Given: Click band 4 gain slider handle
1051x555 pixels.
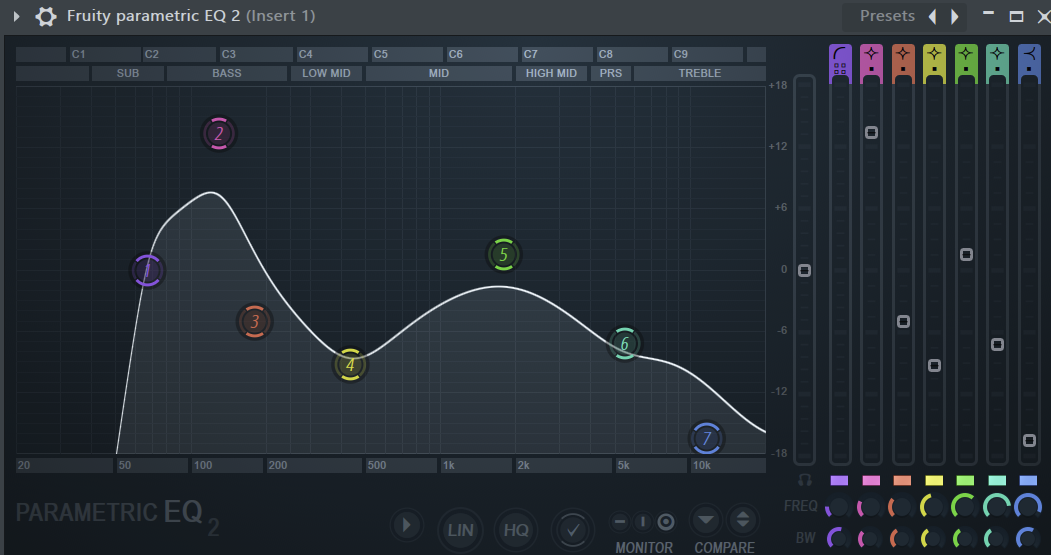Looking at the screenshot, I should [x=934, y=365].
